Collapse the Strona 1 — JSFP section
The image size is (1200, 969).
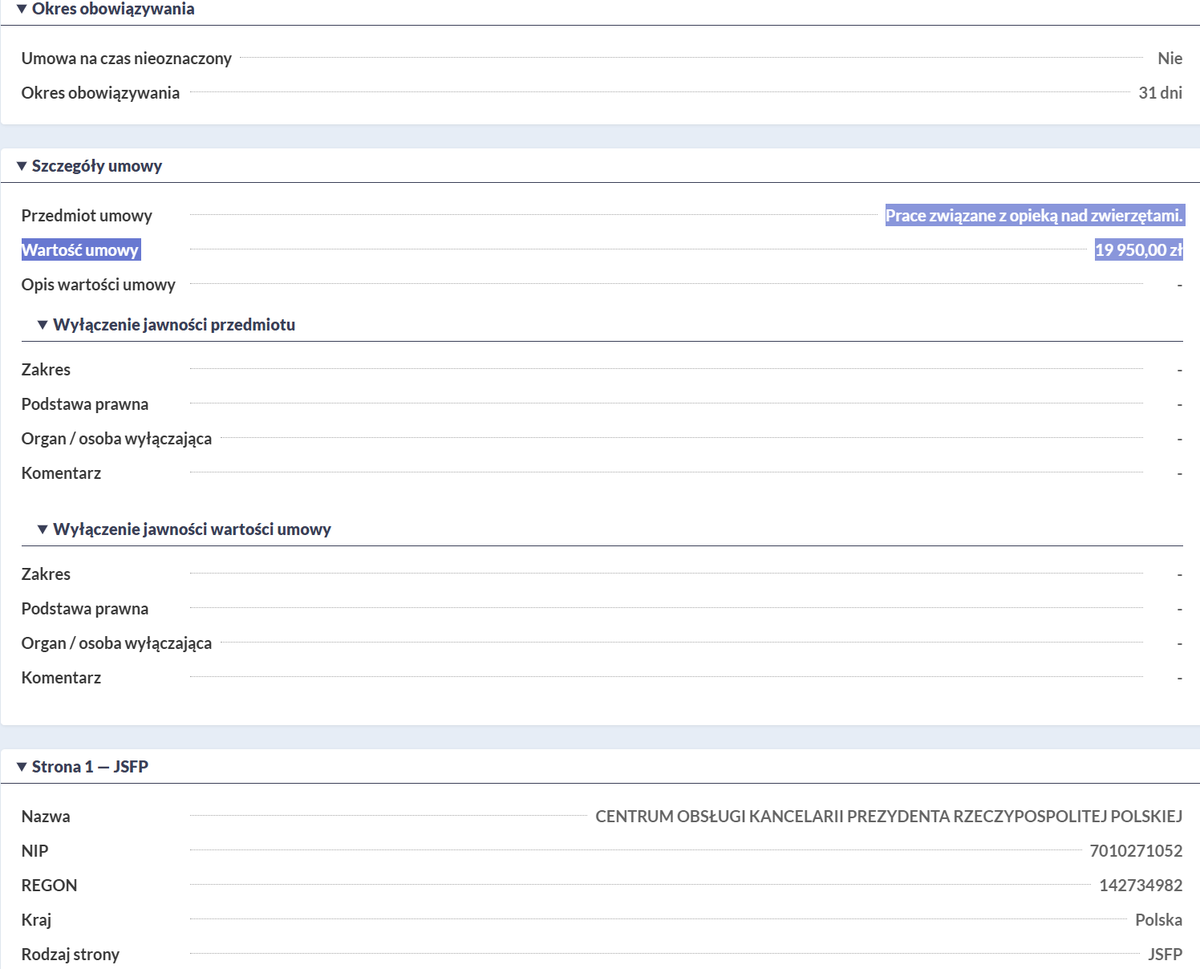pyautogui.click(x=83, y=767)
